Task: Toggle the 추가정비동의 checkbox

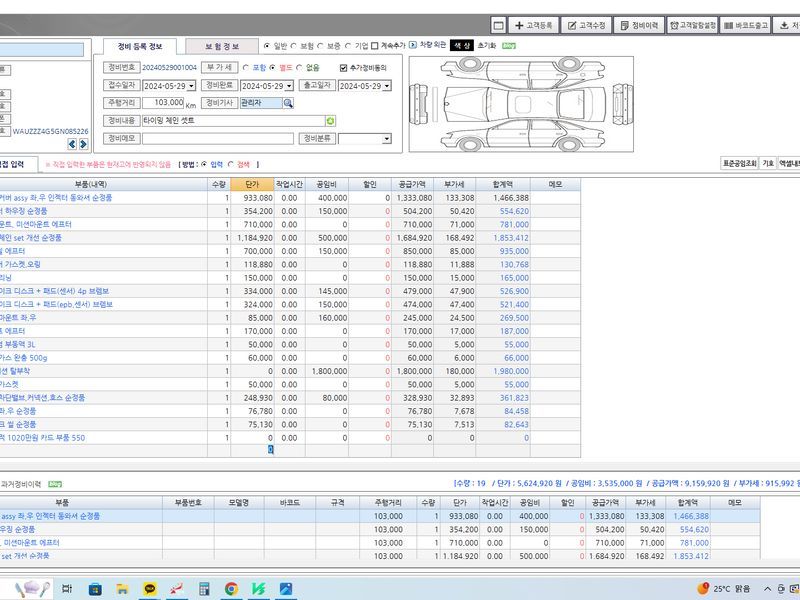Action: click(343, 67)
